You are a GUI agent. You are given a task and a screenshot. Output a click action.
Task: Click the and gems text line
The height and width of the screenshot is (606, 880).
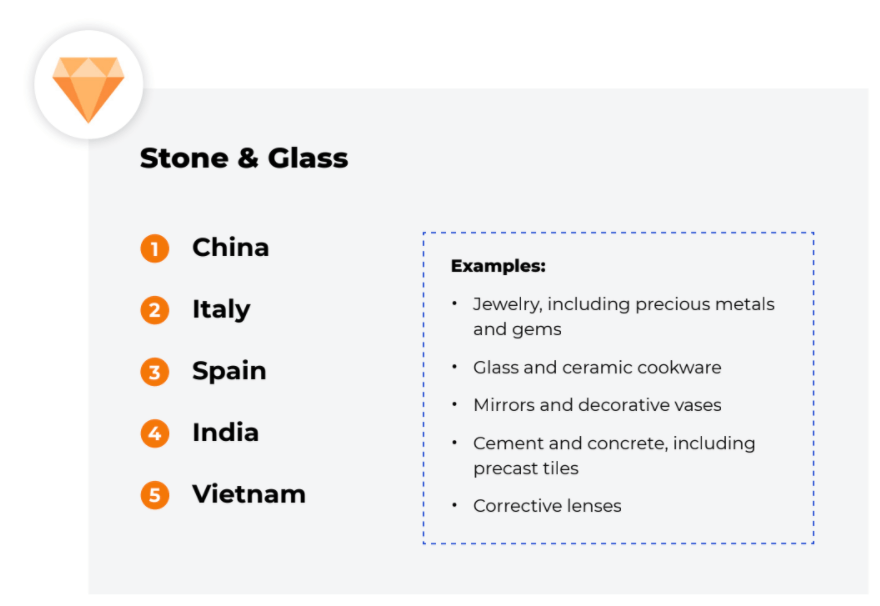tap(517, 329)
